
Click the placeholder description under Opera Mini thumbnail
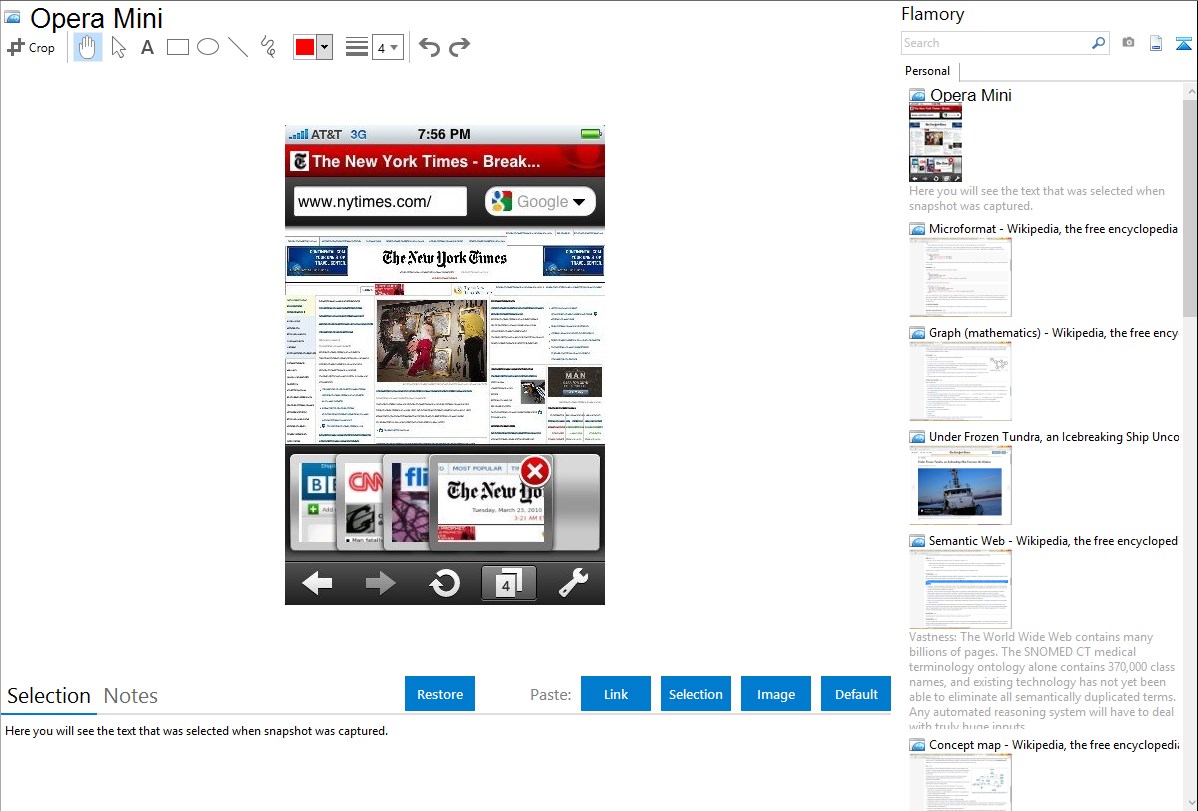point(1037,198)
